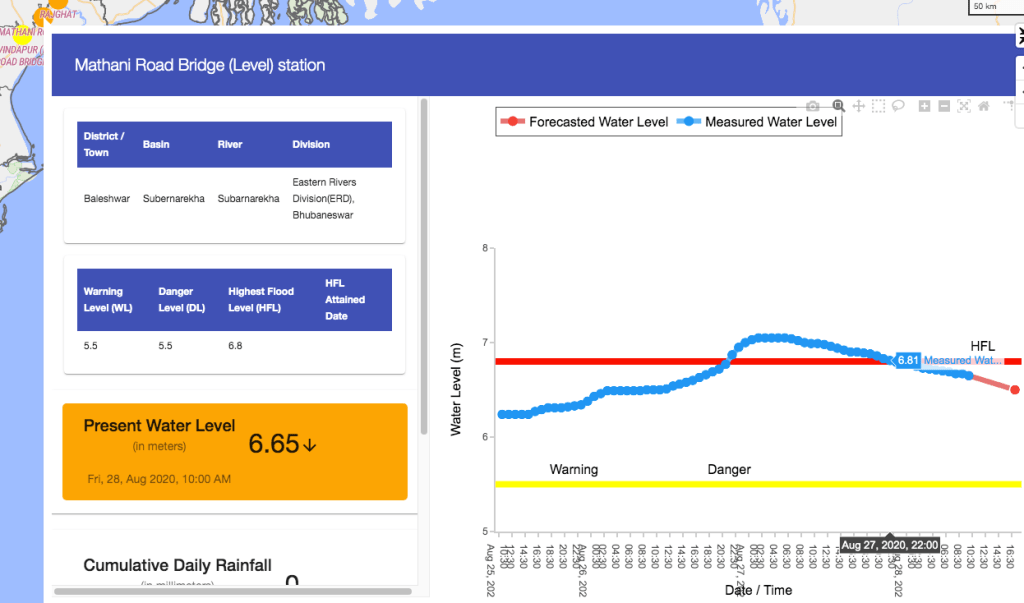The width and height of the screenshot is (1024, 603).
Task: Select the Zoom tool in chart toolbar
Action: (839, 106)
